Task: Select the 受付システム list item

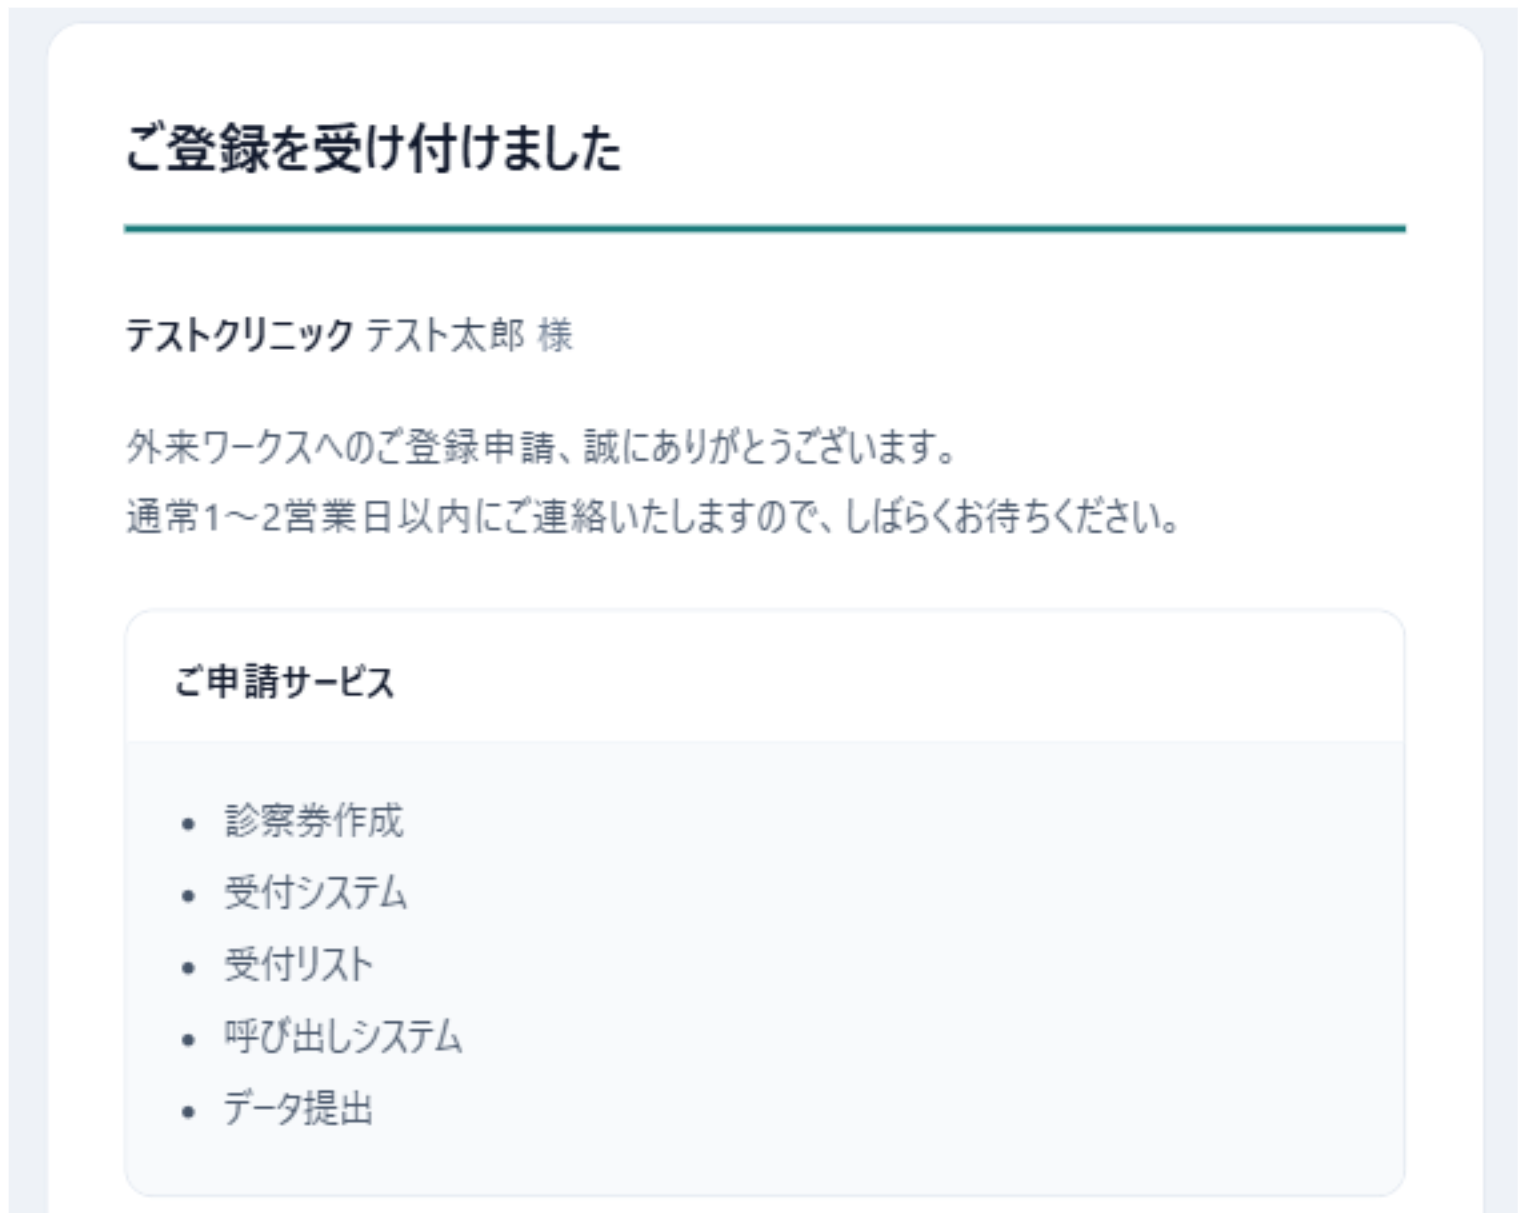Action: [x=316, y=893]
